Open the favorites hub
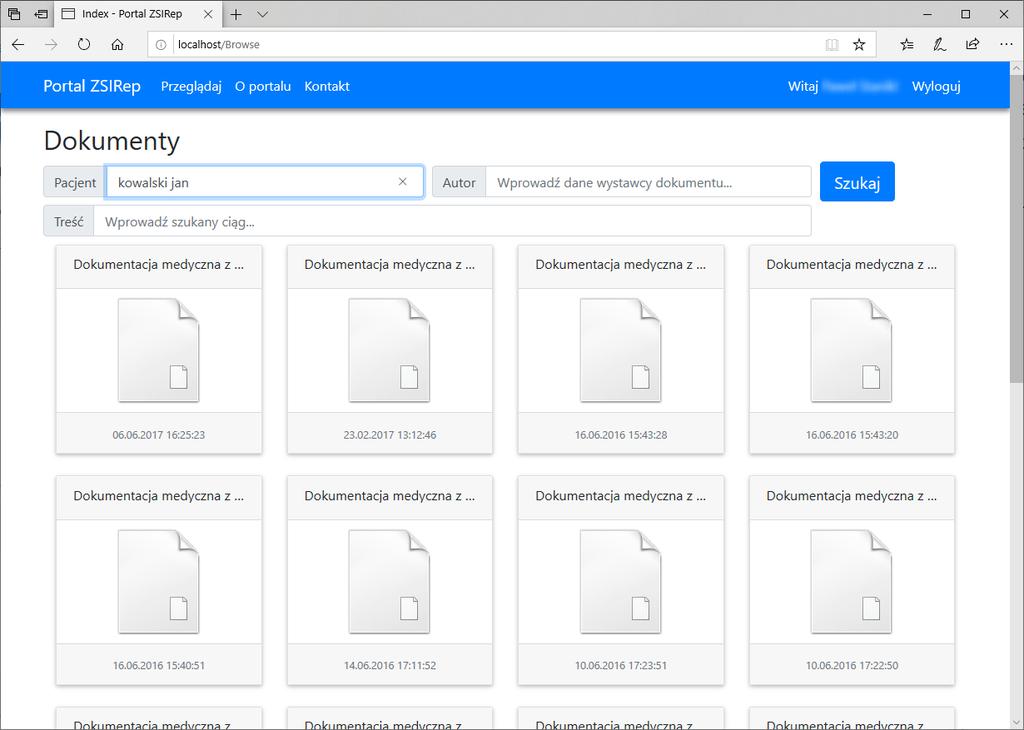This screenshot has width=1024, height=730. (907, 44)
